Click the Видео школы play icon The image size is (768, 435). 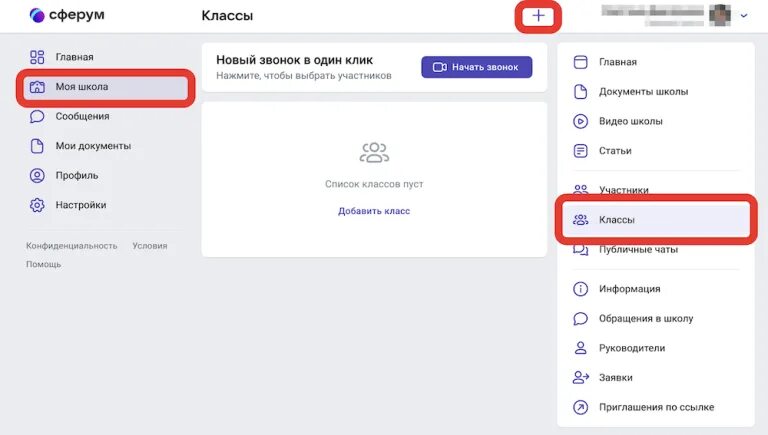pyautogui.click(x=580, y=121)
